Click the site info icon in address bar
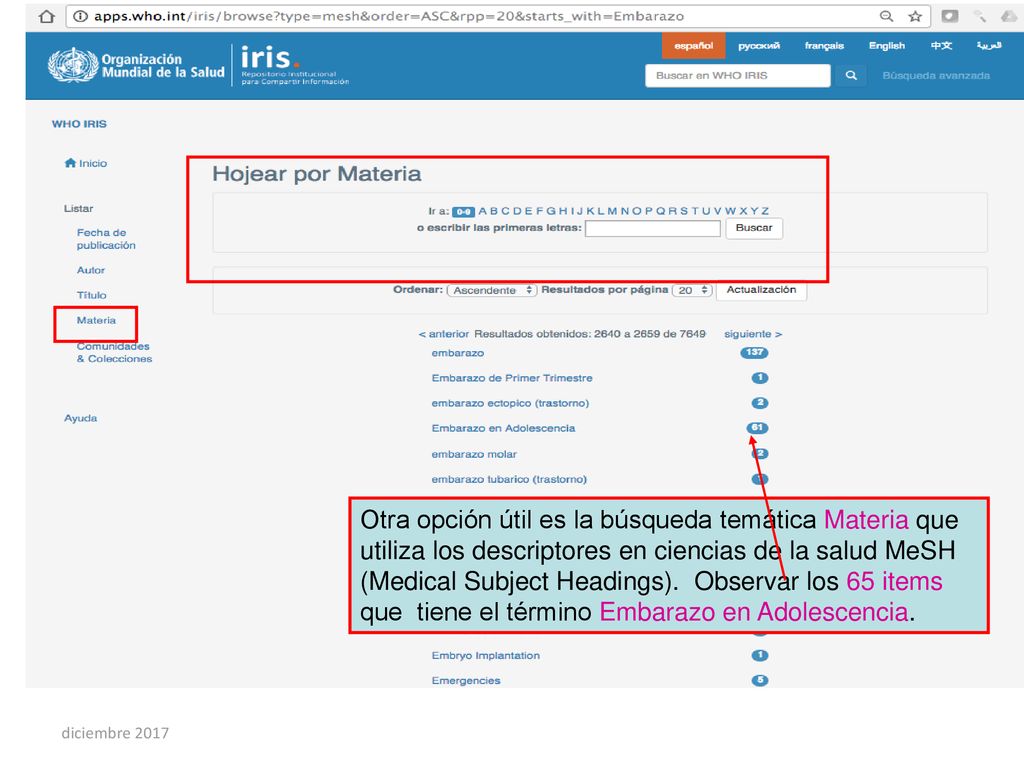 click(x=80, y=16)
